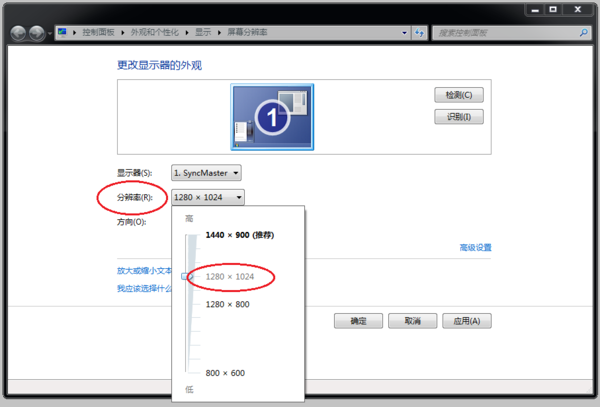Select monitor 1 thumbnail in preview

(x=272, y=117)
